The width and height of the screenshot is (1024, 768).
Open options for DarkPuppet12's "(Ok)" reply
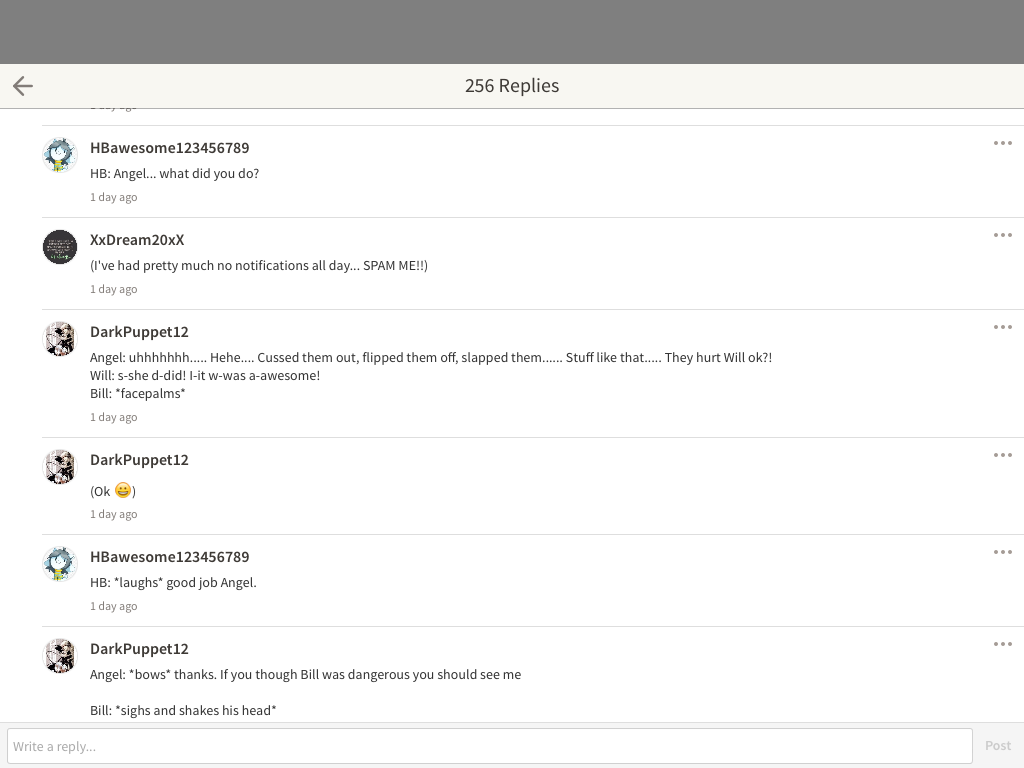[1002, 455]
